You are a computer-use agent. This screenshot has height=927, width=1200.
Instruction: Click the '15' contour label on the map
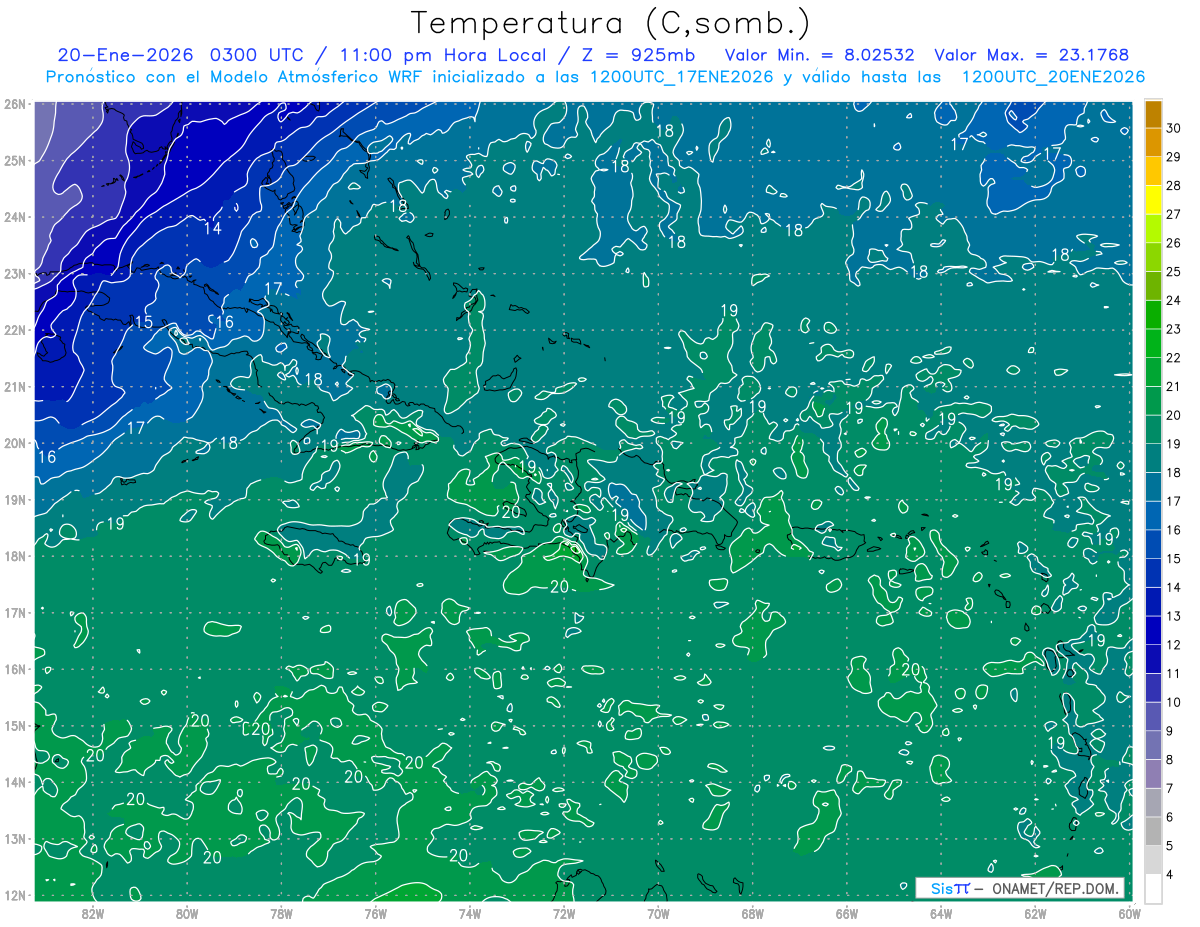click(144, 322)
